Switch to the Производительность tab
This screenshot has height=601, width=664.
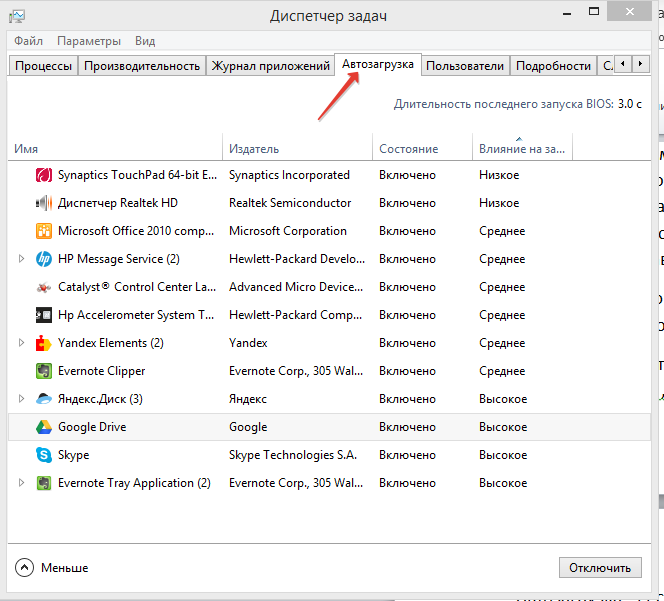[x=142, y=66]
